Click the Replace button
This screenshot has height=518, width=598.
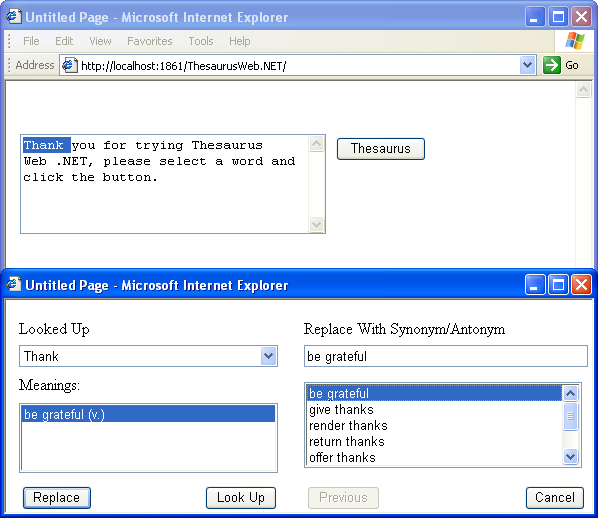click(56, 497)
